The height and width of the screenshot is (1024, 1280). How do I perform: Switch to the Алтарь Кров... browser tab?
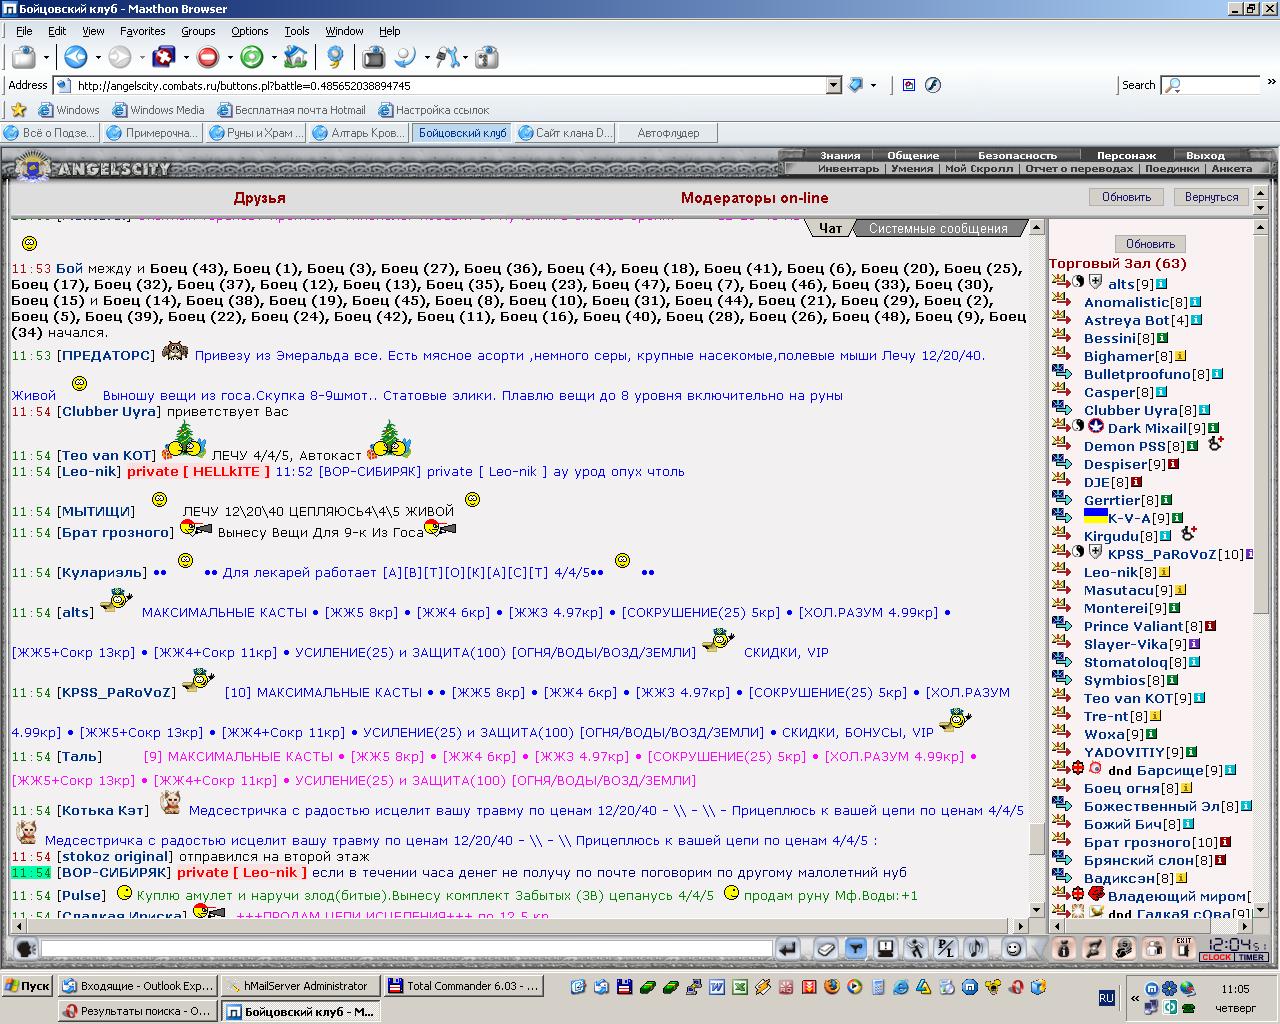click(x=358, y=132)
